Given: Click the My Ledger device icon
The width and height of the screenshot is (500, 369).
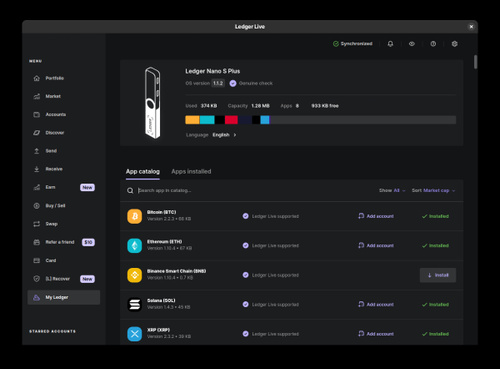Looking at the screenshot, I should 37,297.
